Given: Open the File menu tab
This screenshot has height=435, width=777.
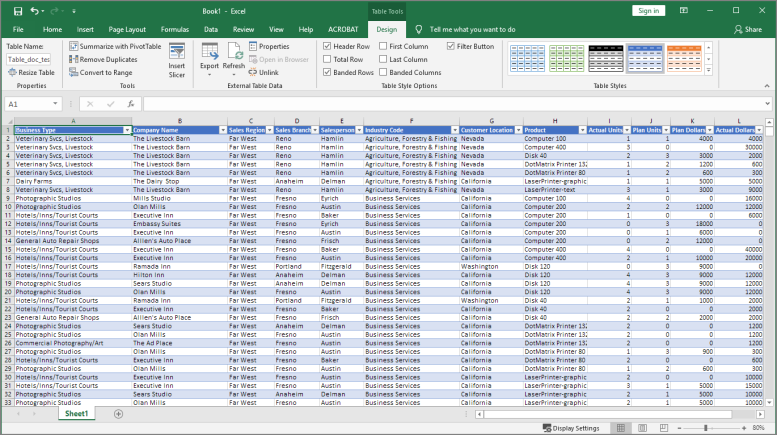Looking at the screenshot, I should click(x=18, y=29).
